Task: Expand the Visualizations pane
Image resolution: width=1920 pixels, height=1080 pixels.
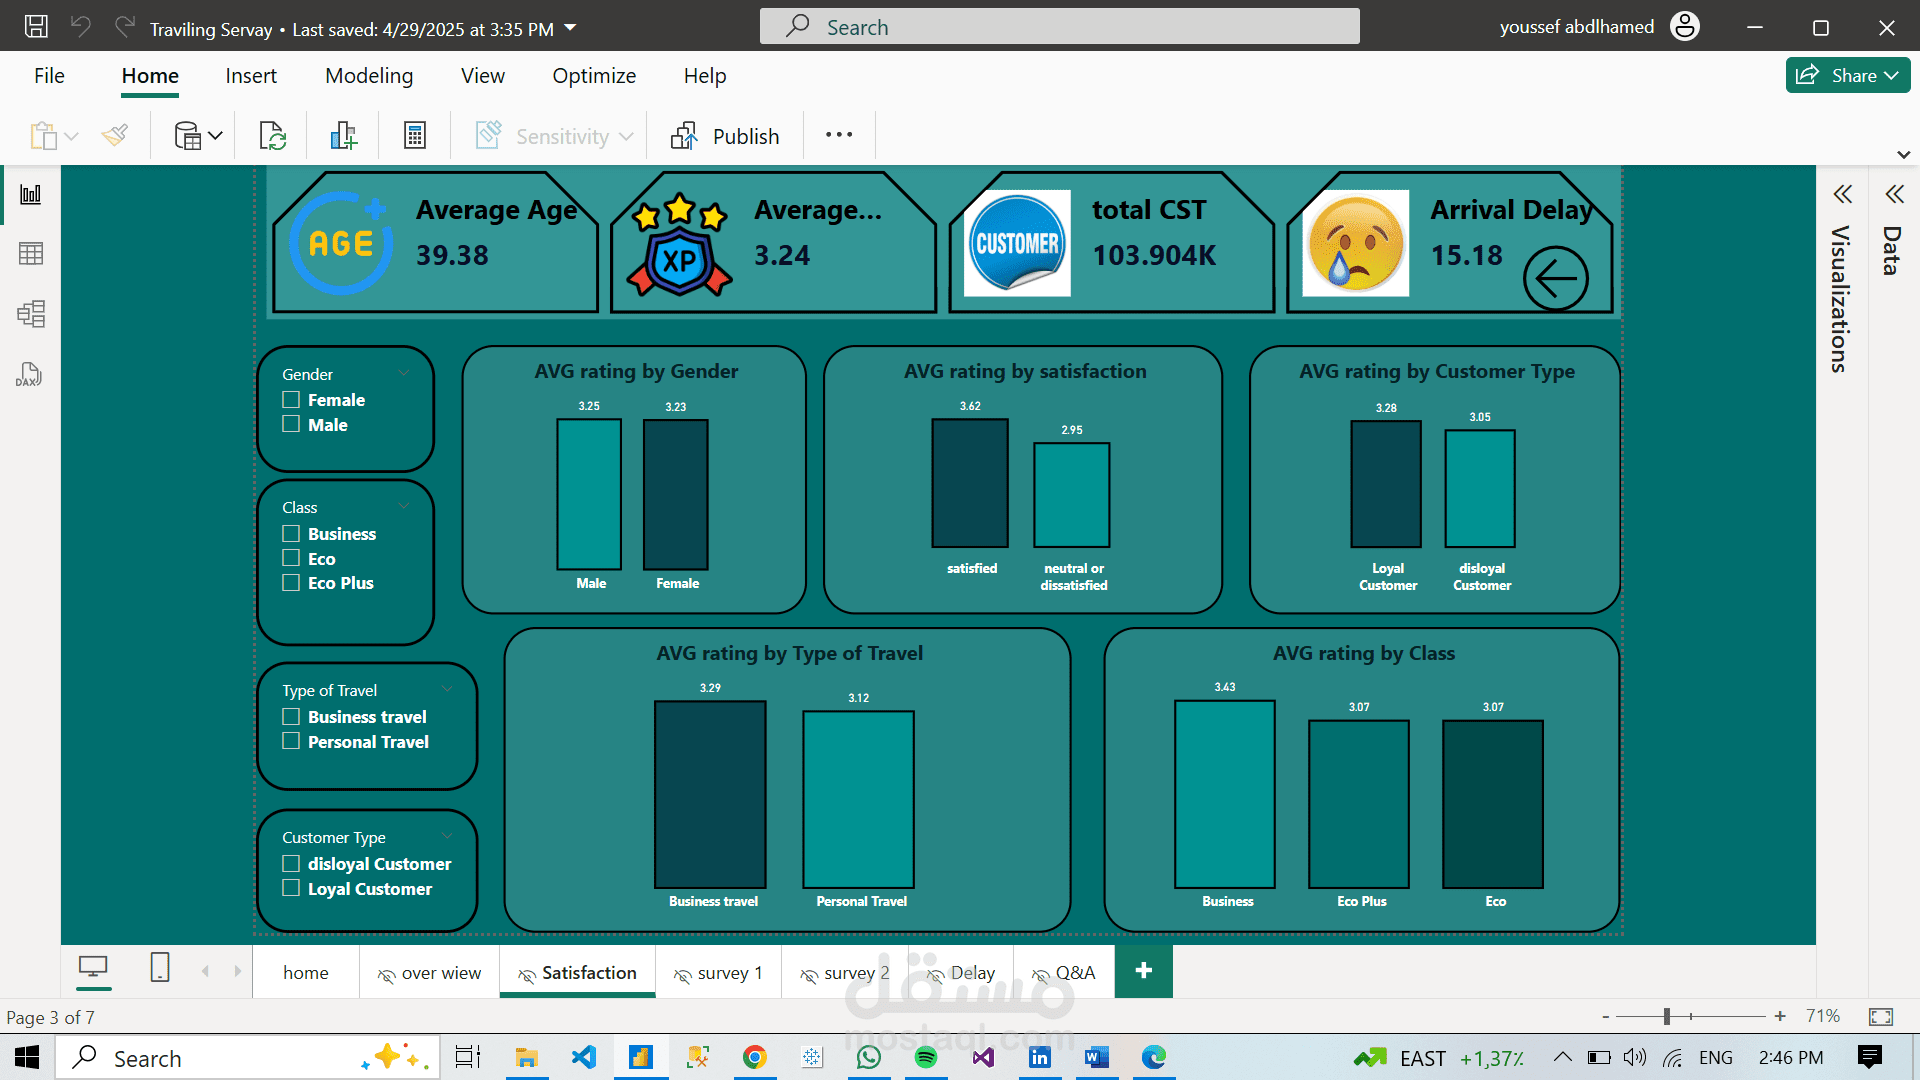Action: pos(1842,194)
